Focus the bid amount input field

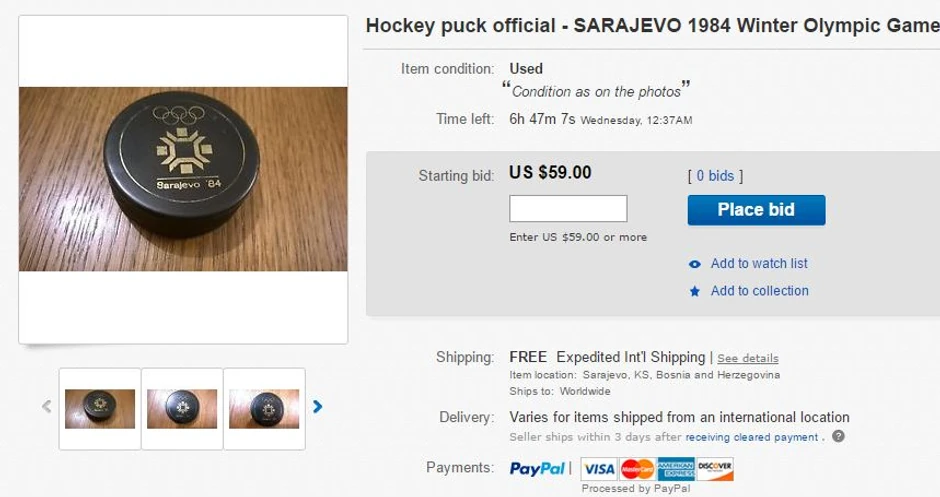click(568, 209)
